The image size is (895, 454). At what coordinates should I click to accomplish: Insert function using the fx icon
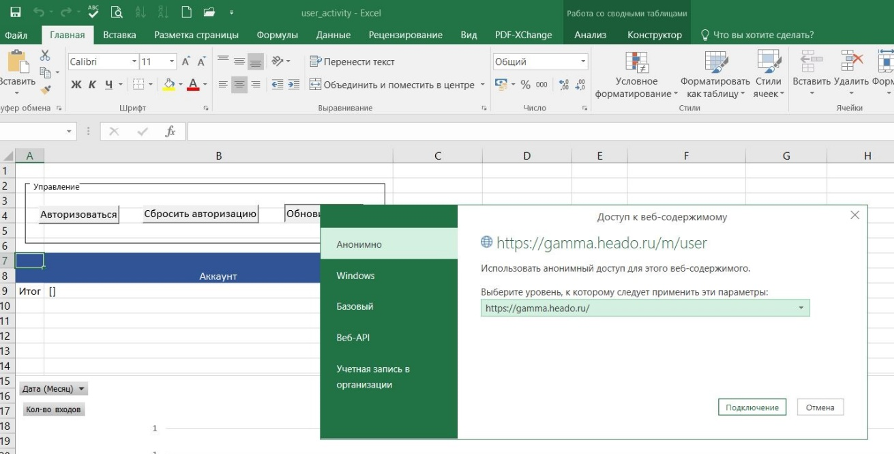[170, 132]
